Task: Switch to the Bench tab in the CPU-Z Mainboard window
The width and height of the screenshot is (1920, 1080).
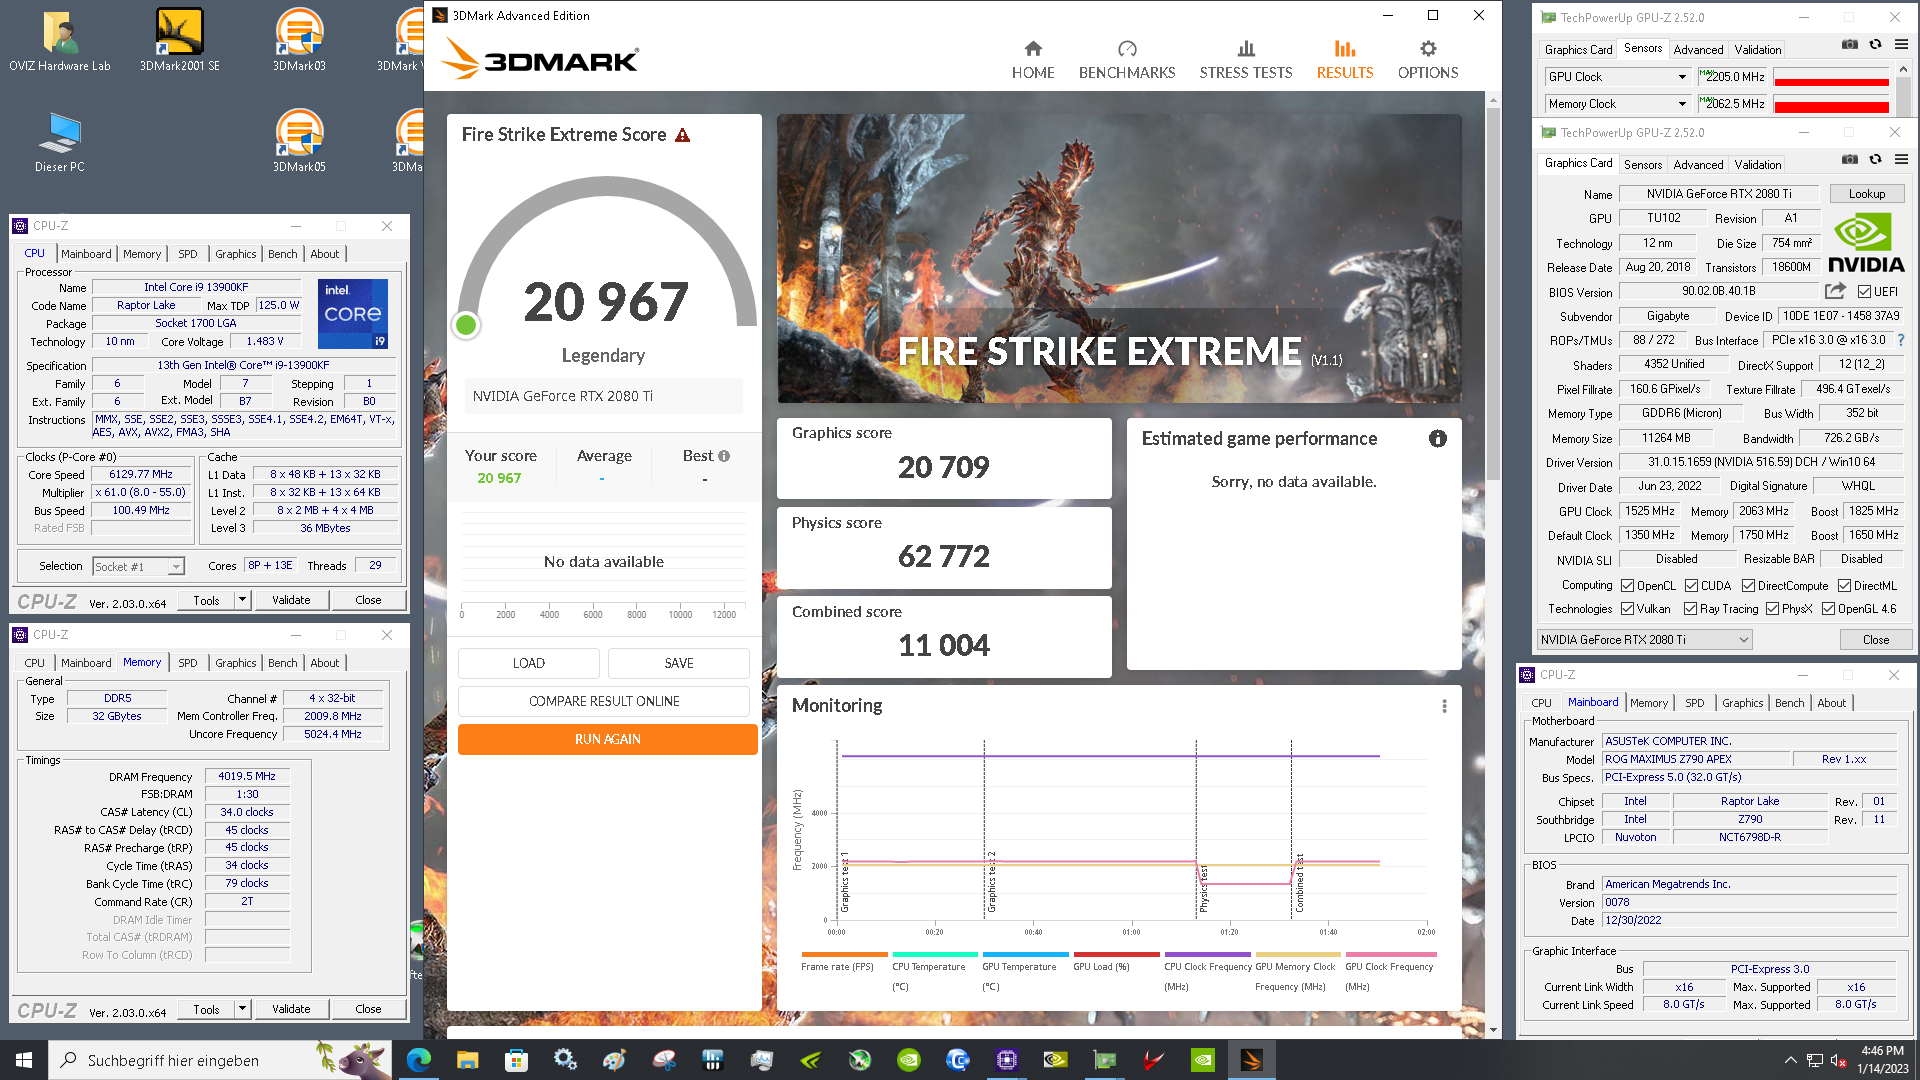Action: [1789, 703]
